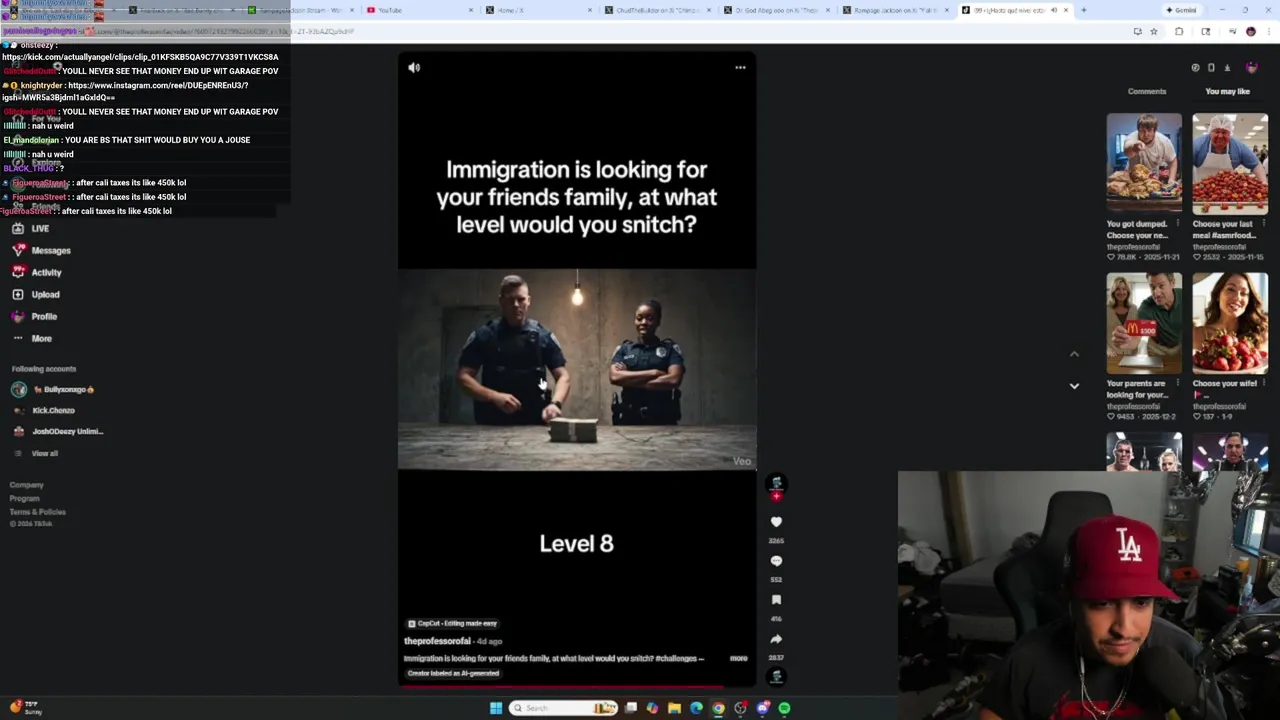
Task: Click the CapCut 'Editing made easy' tag
Action: pyautogui.click(x=453, y=623)
